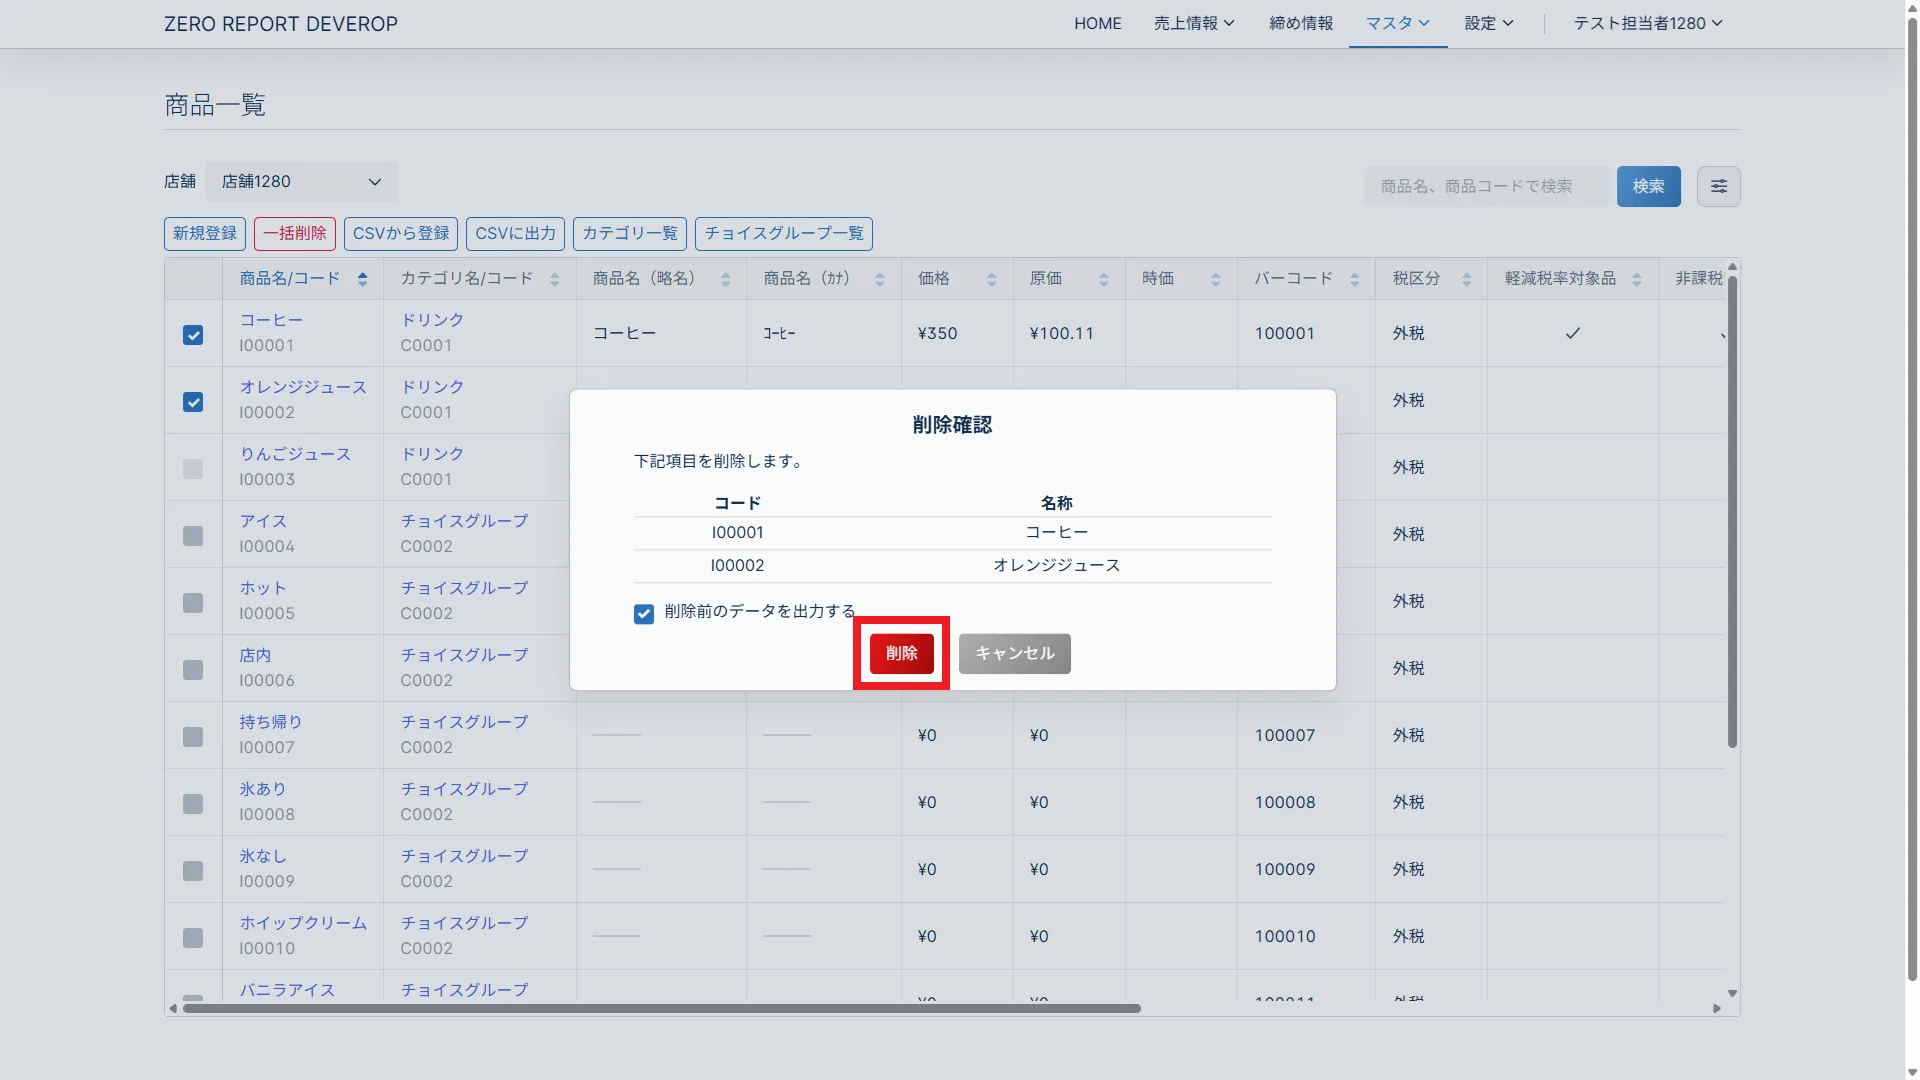This screenshot has height=1080, width=1920.
Task: Open the 店舗1280 store dropdown
Action: 301,182
